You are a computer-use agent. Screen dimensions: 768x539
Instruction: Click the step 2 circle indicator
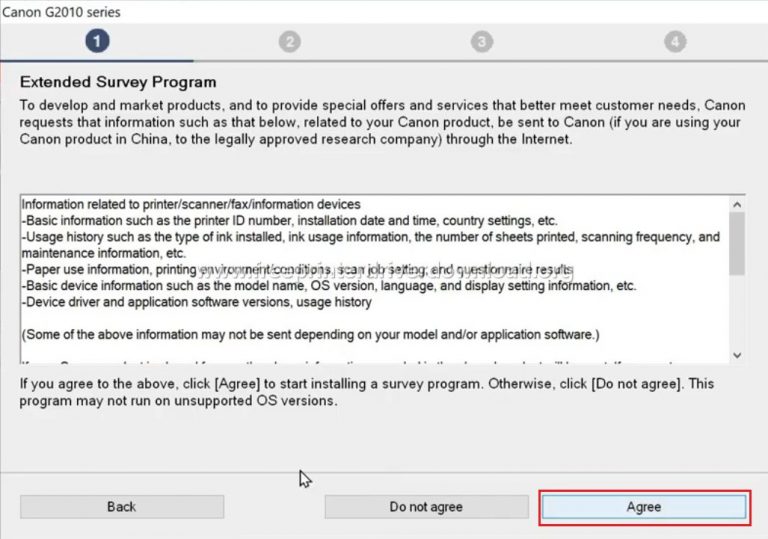[x=290, y=41]
